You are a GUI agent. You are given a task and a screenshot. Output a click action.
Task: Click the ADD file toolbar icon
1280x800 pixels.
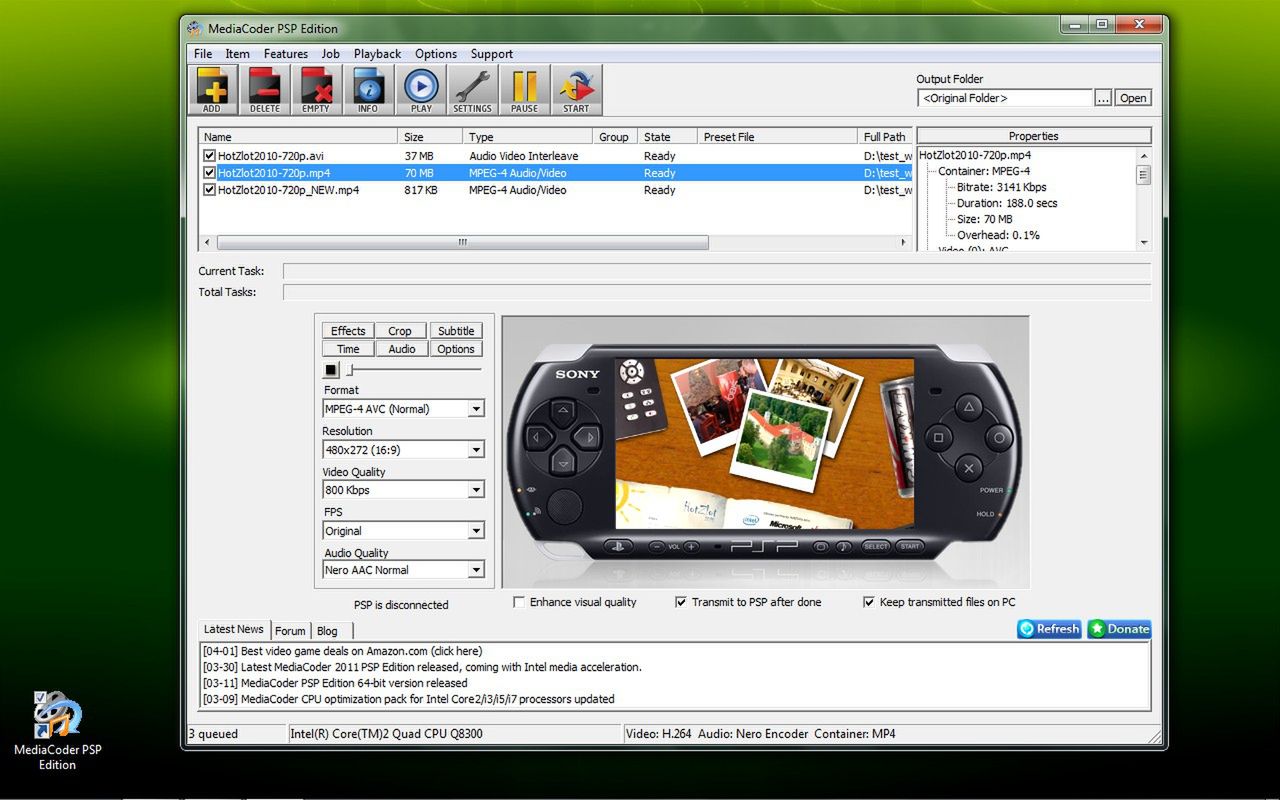[212, 90]
